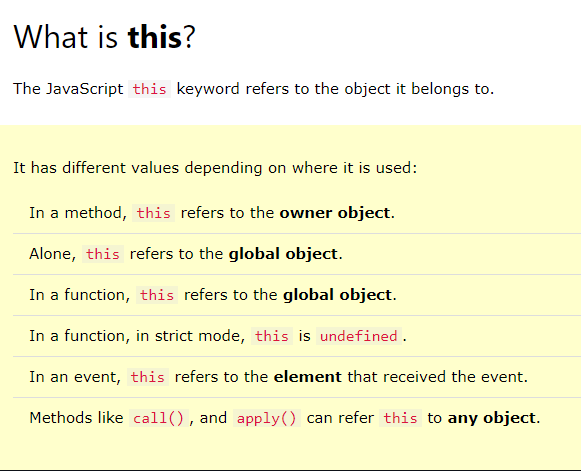
Task: Click 'this' code in the Alone row
Action: point(103,254)
